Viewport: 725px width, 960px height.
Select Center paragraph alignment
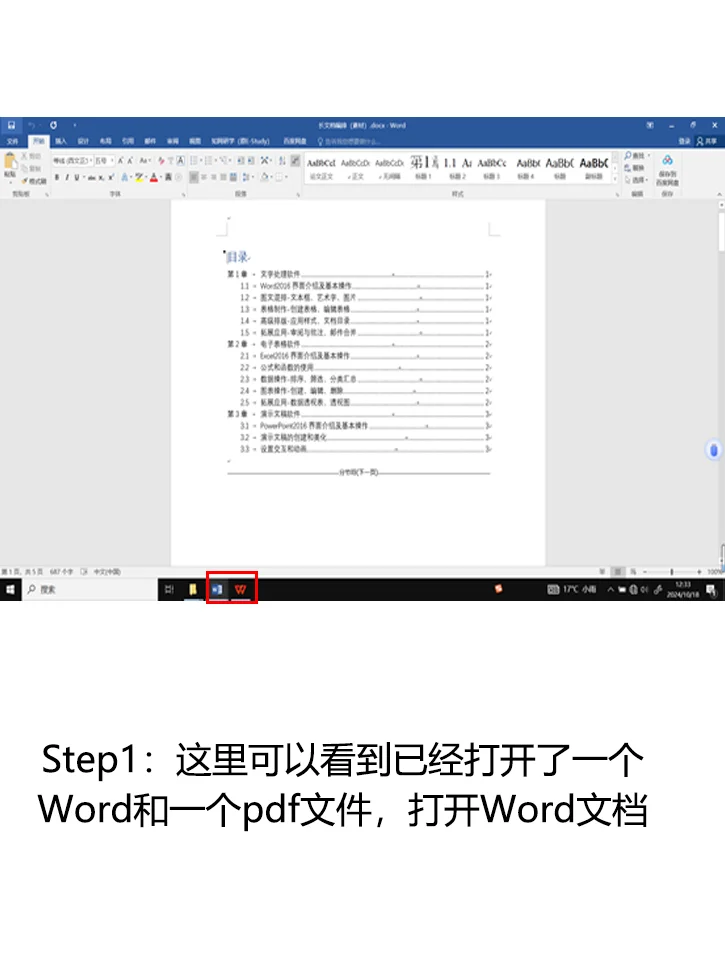pyautogui.click(x=204, y=178)
